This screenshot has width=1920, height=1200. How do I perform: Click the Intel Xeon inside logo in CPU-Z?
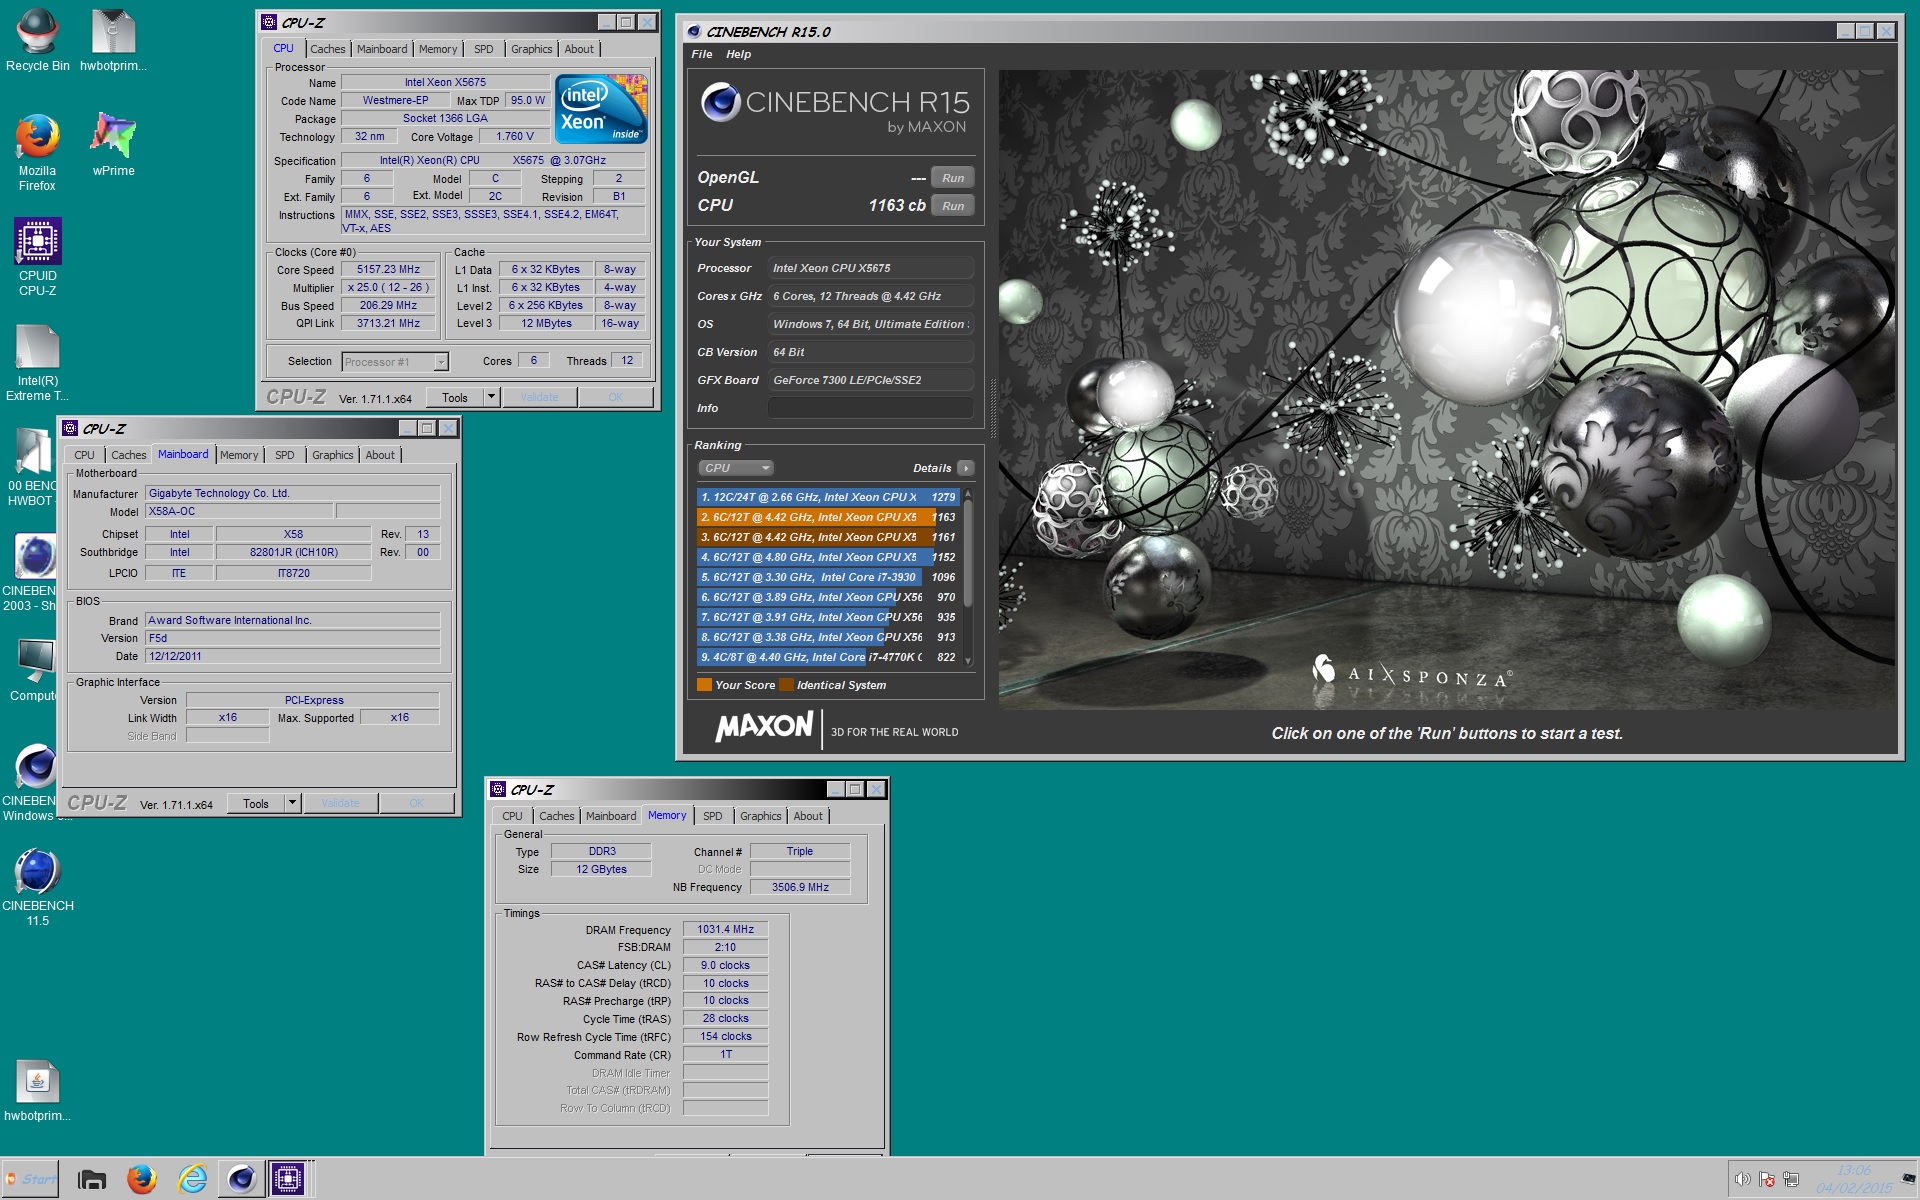pos(601,109)
